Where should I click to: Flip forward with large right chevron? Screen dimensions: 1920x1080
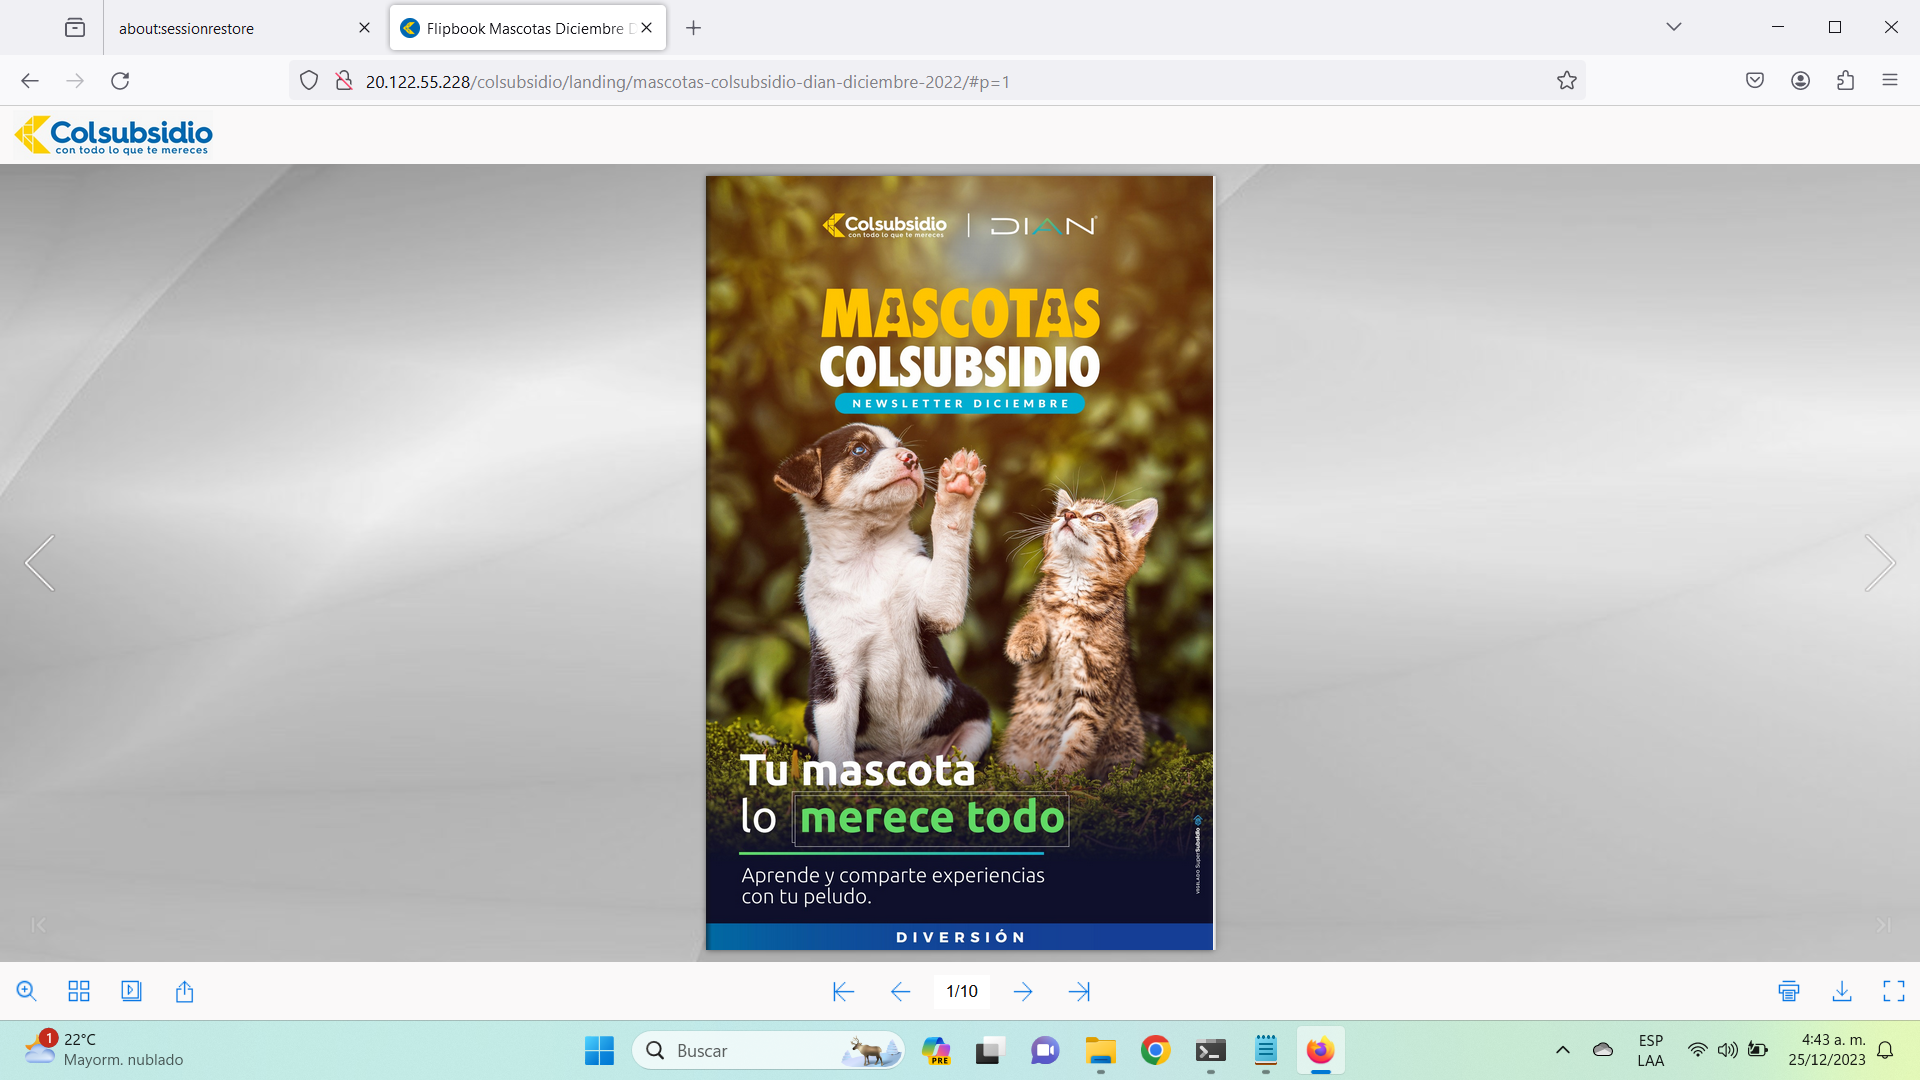[1879, 563]
